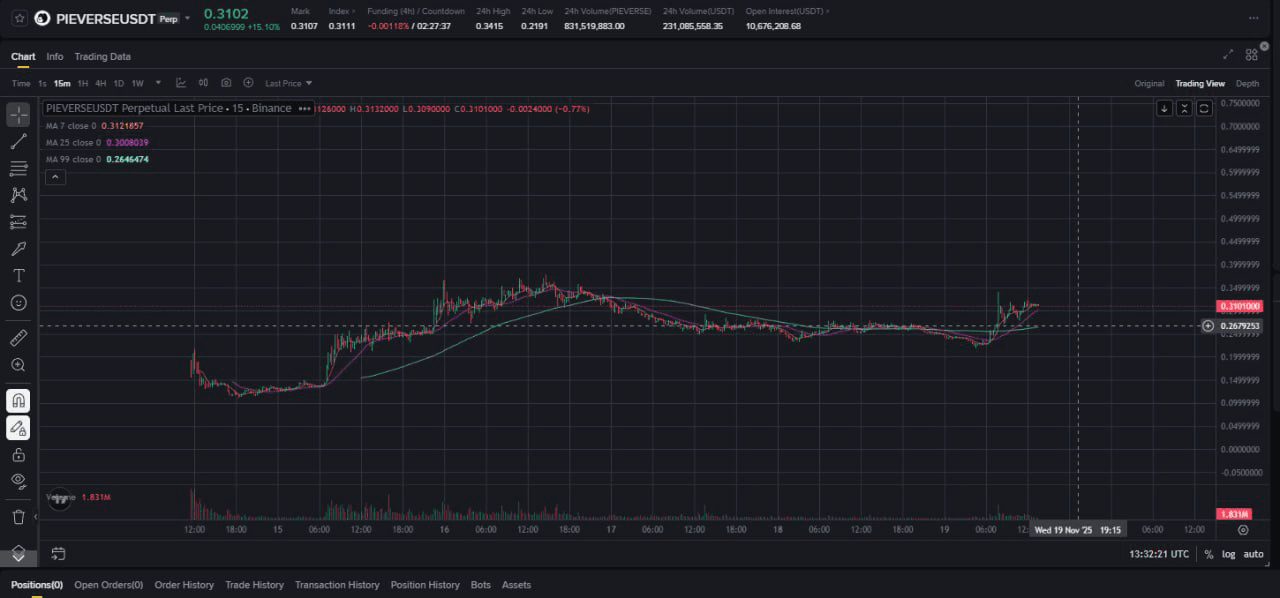
Task: Click the MA 25 indicator legend
Action: (98, 142)
